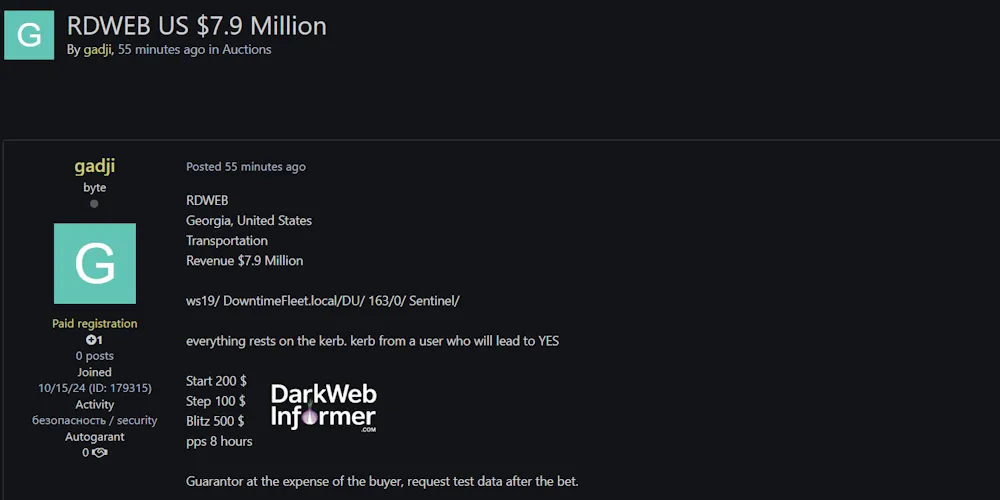Click the DarkWeb Informer watermark logo
This screenshot has height=500, width=1000.
point(323,407)
